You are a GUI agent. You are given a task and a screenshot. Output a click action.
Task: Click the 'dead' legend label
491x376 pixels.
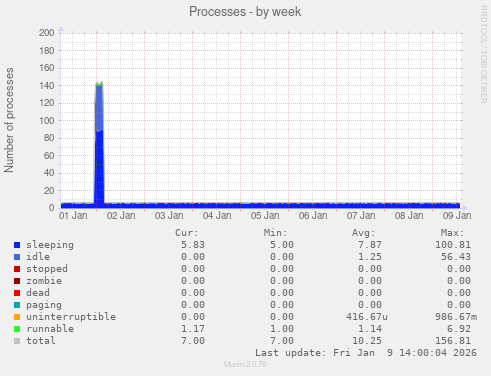pyautogui.click(x=38, y=293)
